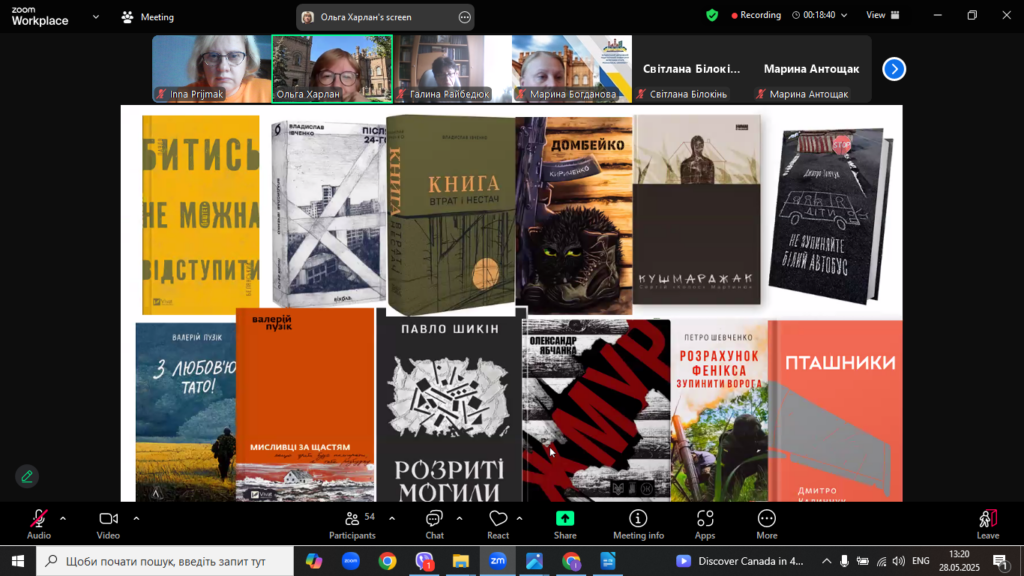Show hidden system tray icons
This screenshot has width=1024, height=576.
pyautogui.click(x=826, y=561)
